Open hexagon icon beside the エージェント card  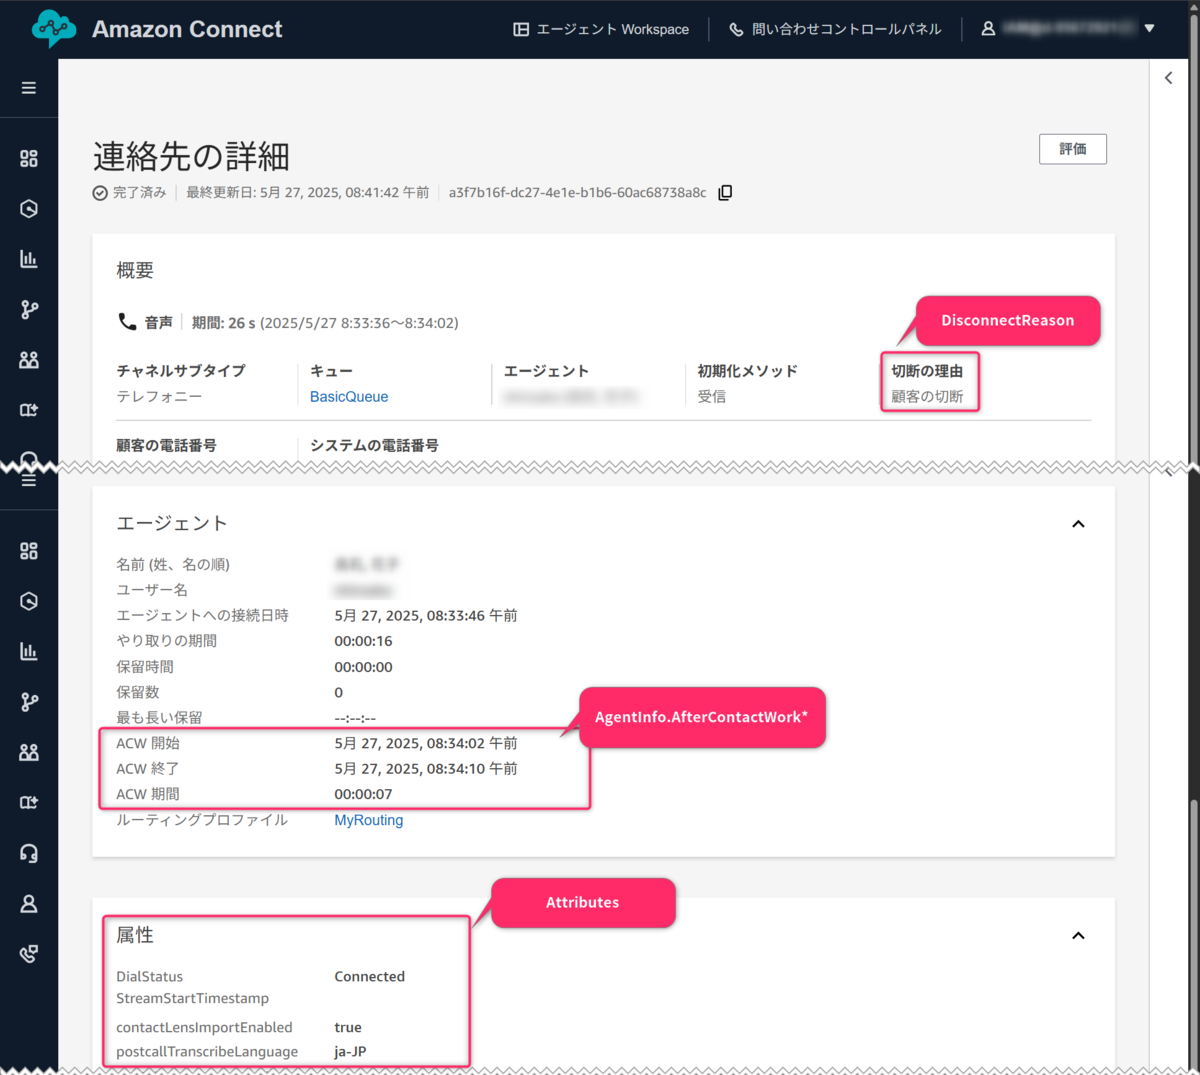(29, 601)
